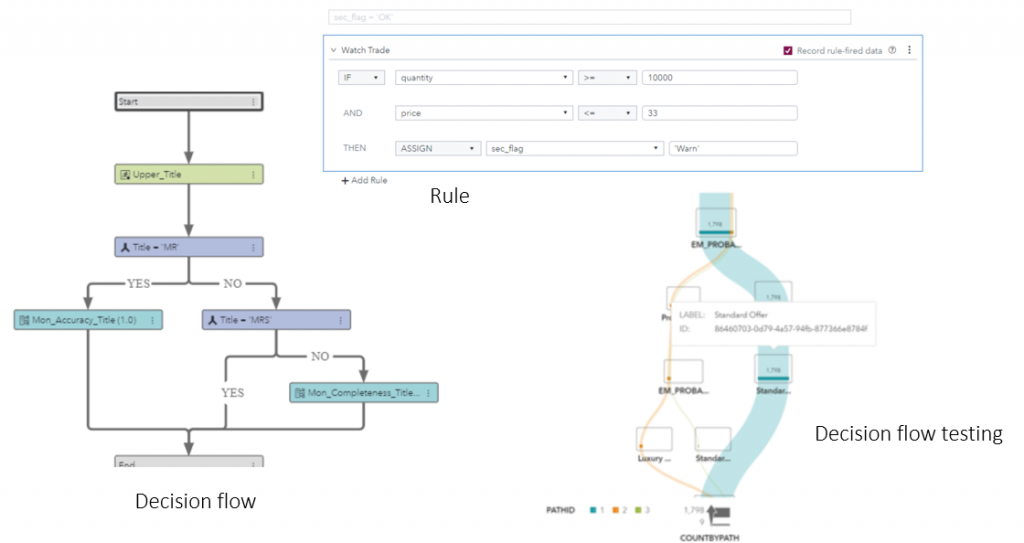Open the Start node options menu

(253, 102)
